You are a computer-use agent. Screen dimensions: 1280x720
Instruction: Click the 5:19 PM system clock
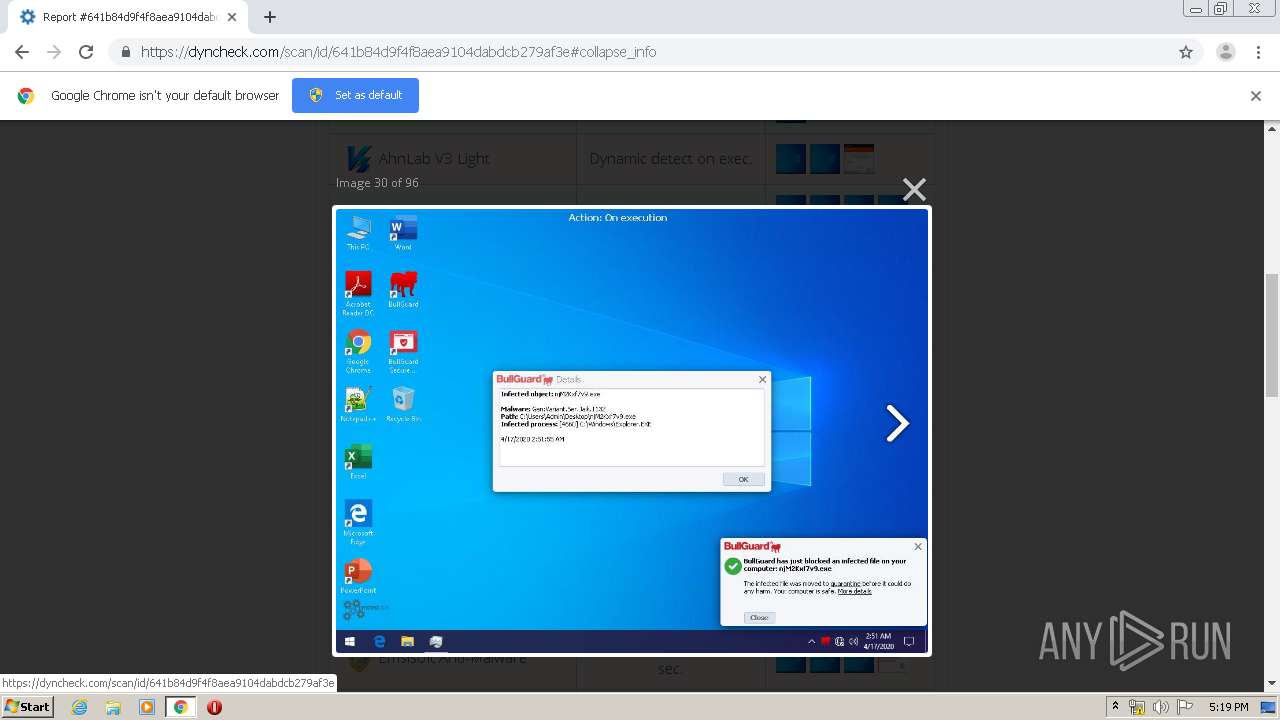1228,707
